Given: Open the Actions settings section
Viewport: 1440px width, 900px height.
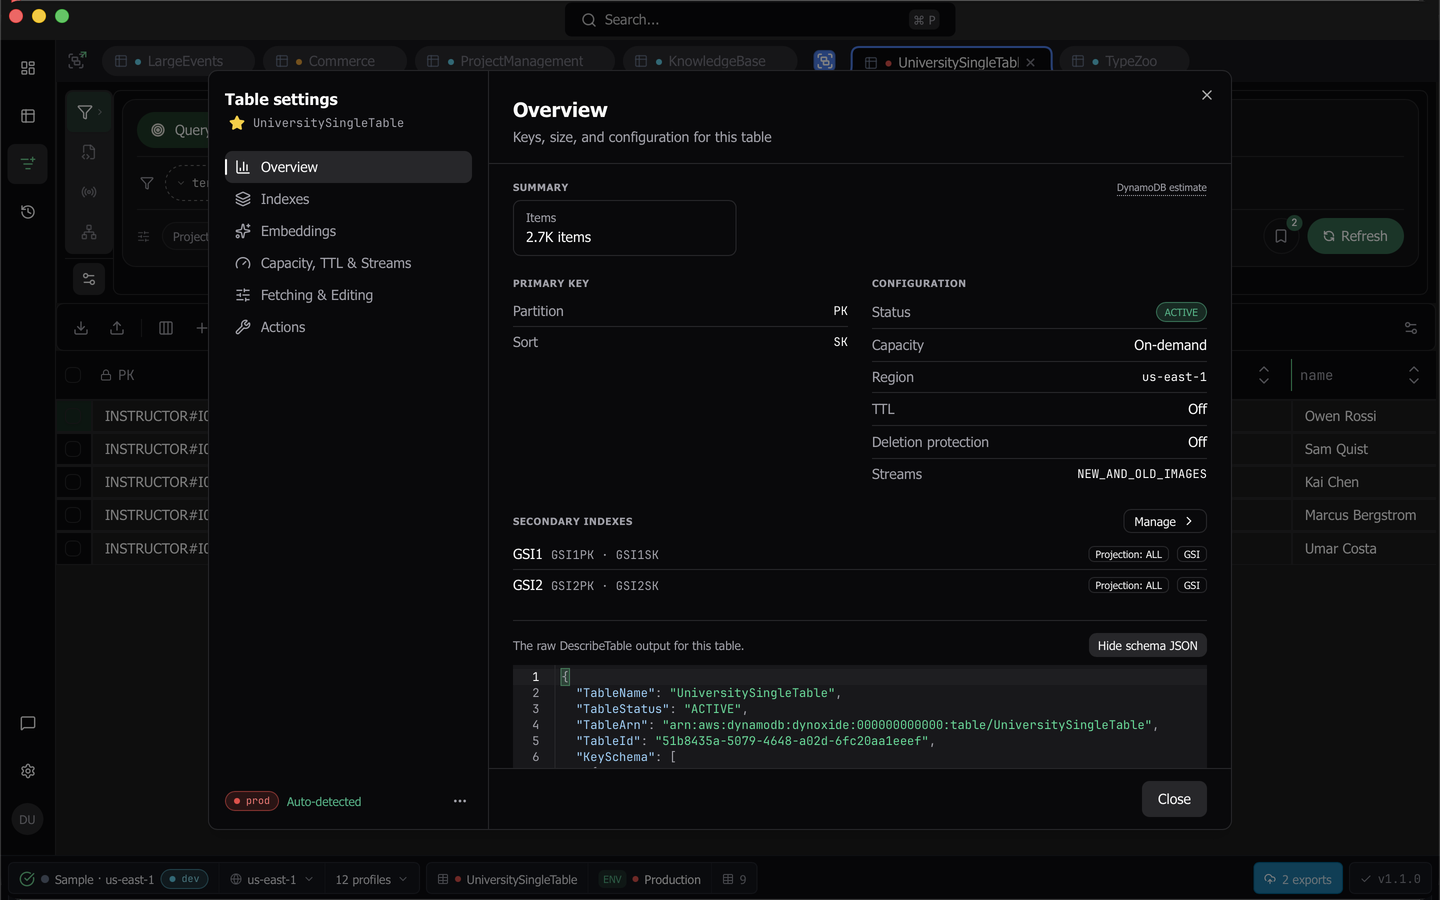Looking at the screenshot, I should point(348,327).
